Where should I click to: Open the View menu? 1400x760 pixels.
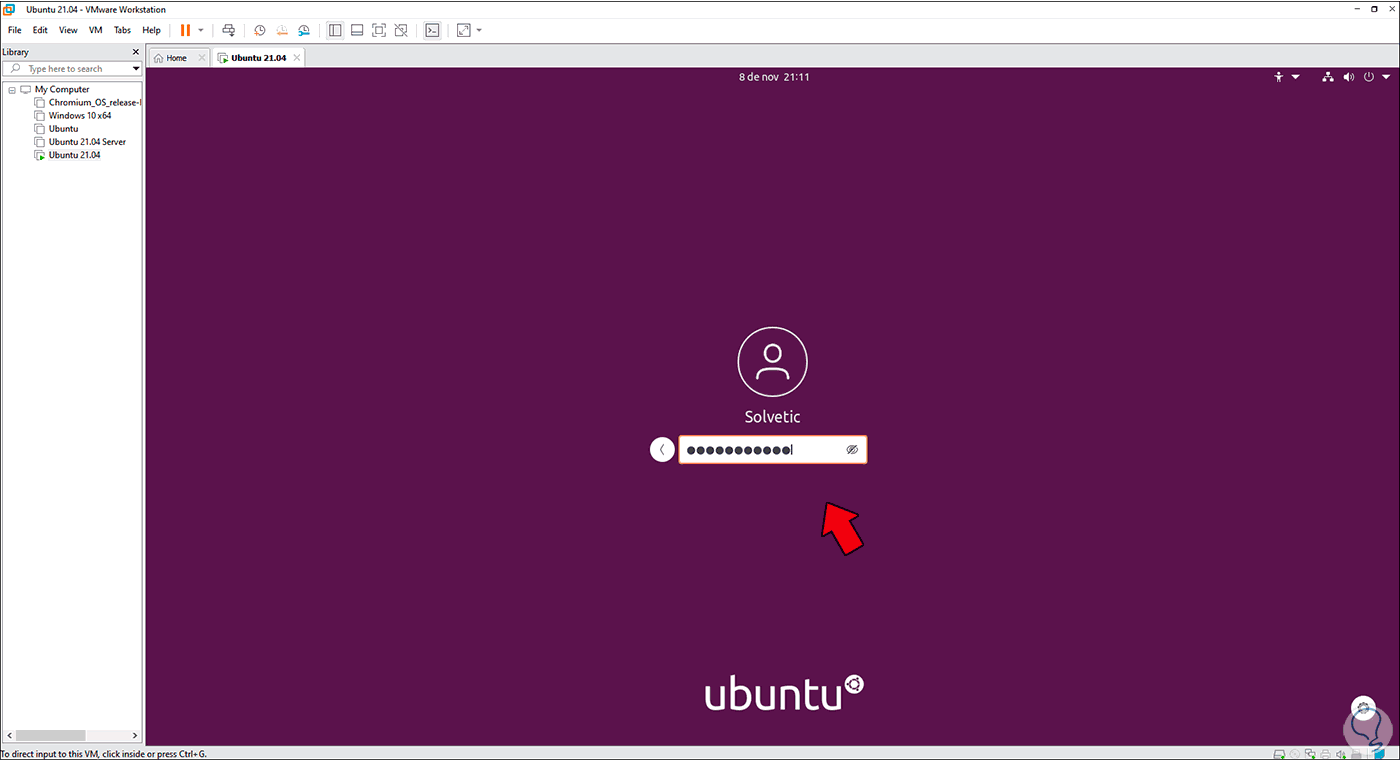(68, 30)
